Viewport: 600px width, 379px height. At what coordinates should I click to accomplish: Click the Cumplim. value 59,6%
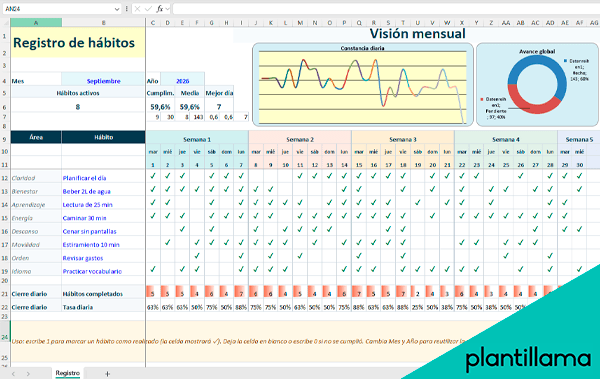[160, 106]
